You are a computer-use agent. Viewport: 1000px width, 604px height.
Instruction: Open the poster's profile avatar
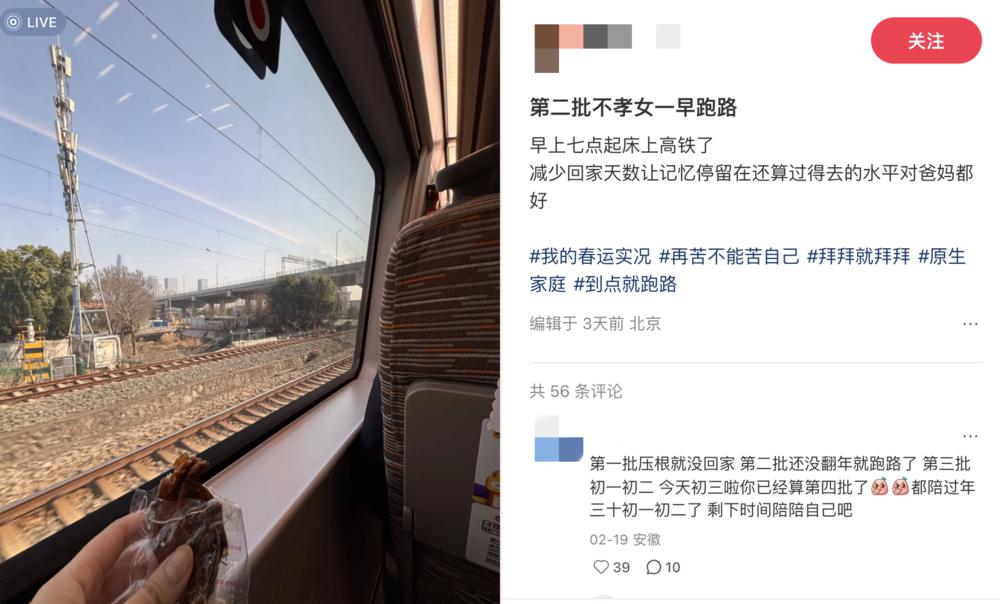pos(547,48)
